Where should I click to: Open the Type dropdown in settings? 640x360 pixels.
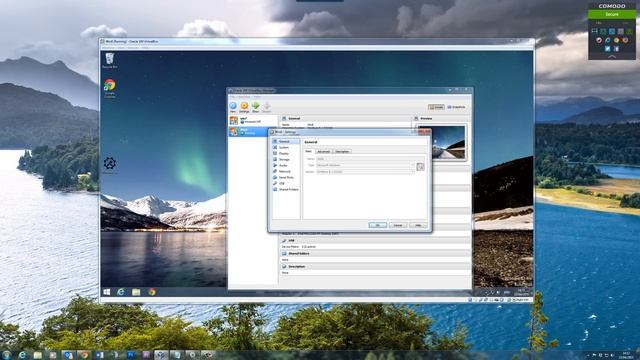tap(365, 165)
